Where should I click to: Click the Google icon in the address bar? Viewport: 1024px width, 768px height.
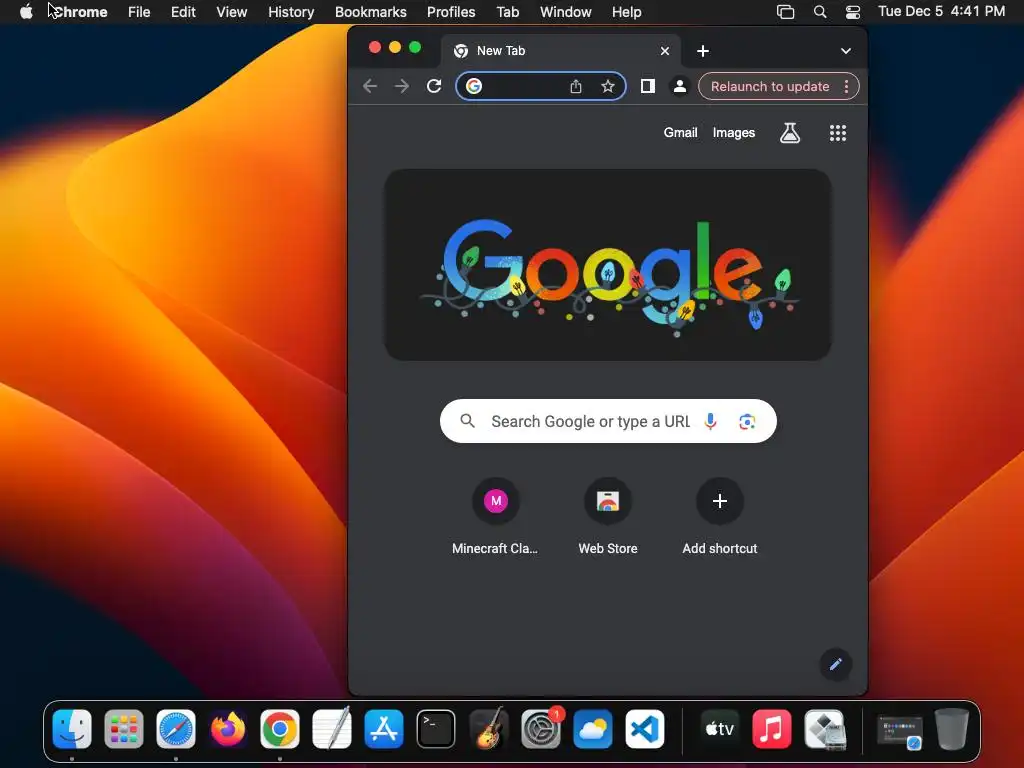click(x=474, y=86)
